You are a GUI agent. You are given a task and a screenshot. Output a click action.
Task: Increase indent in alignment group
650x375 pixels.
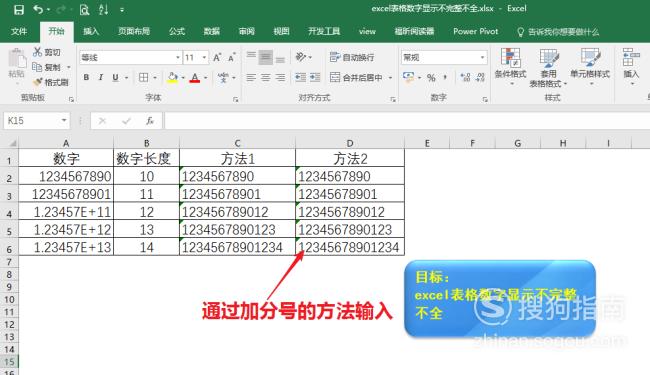[315, 77]
